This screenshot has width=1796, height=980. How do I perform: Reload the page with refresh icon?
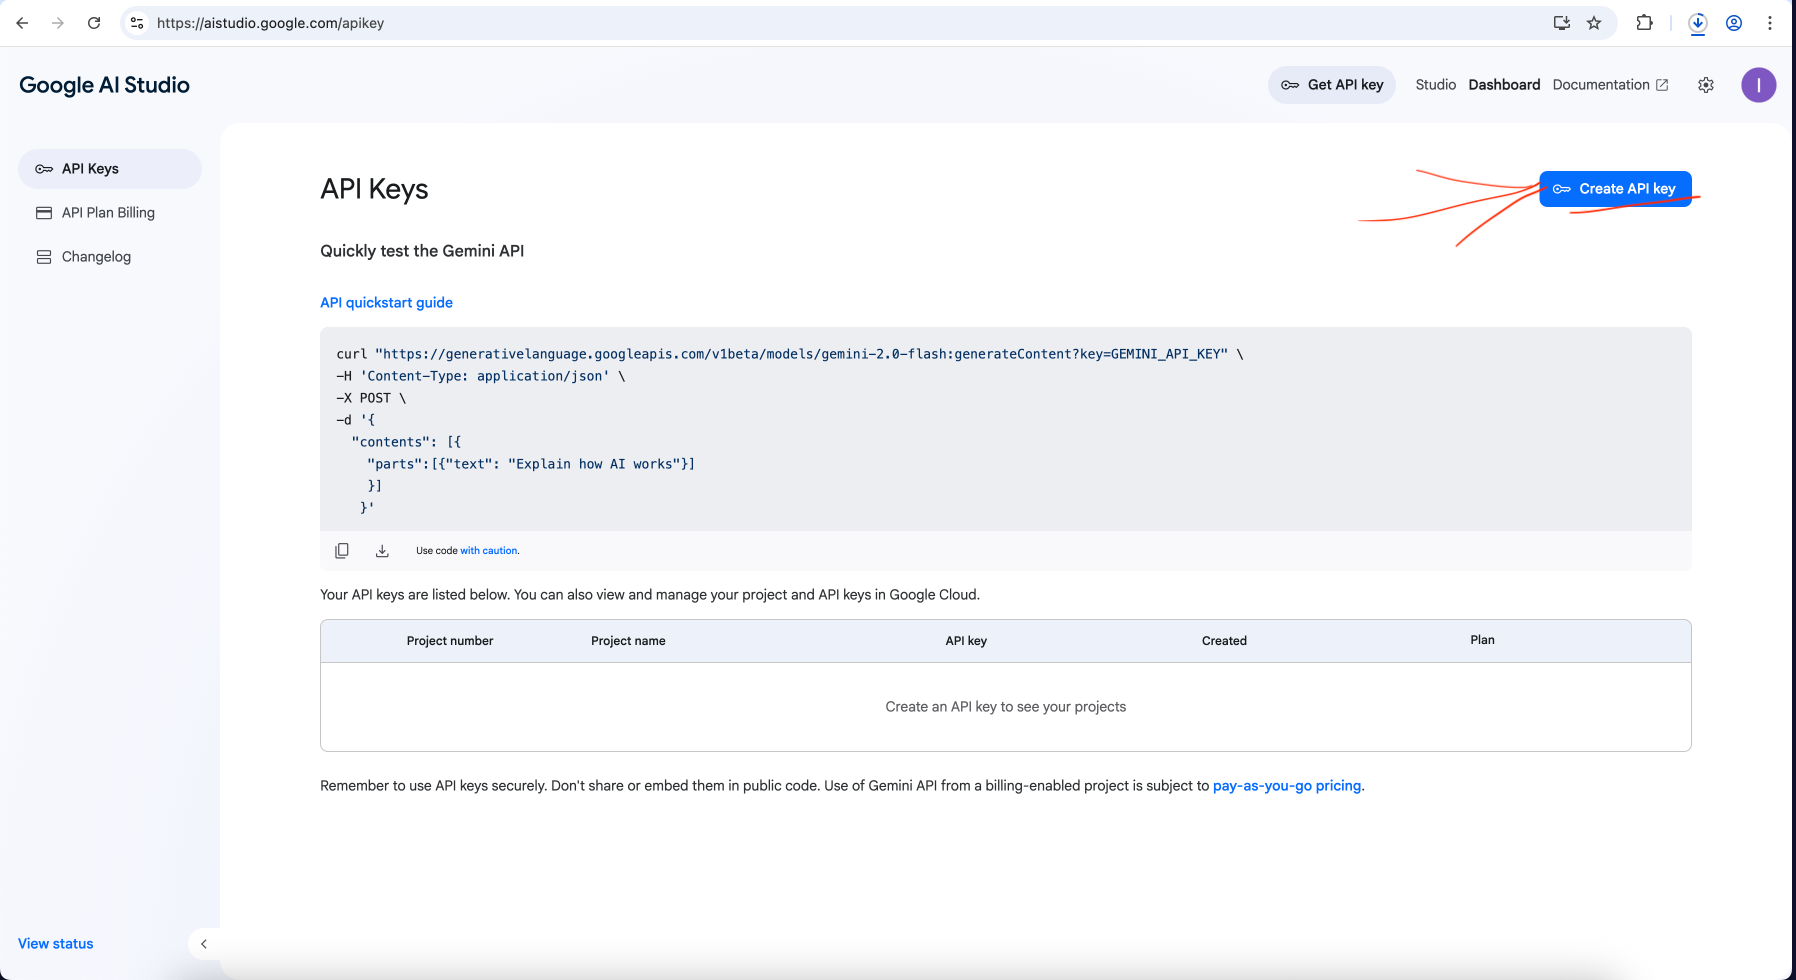pyautogui.click(x=94, y=23)
